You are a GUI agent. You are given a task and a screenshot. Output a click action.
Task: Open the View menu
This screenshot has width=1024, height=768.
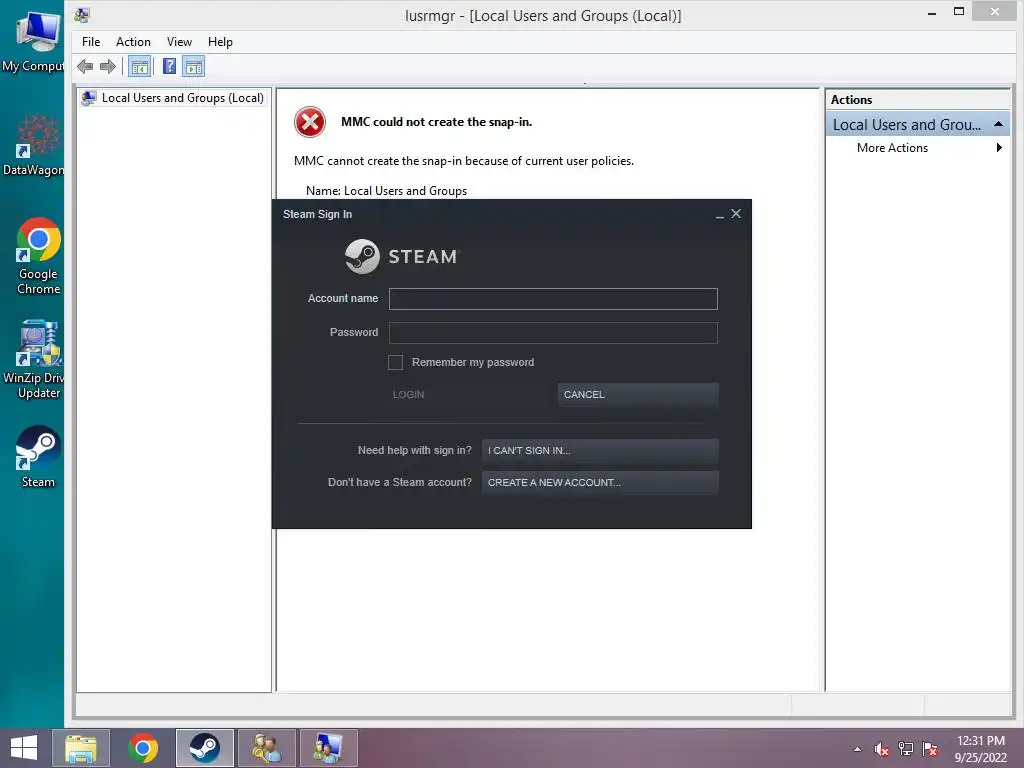[179, 42]
